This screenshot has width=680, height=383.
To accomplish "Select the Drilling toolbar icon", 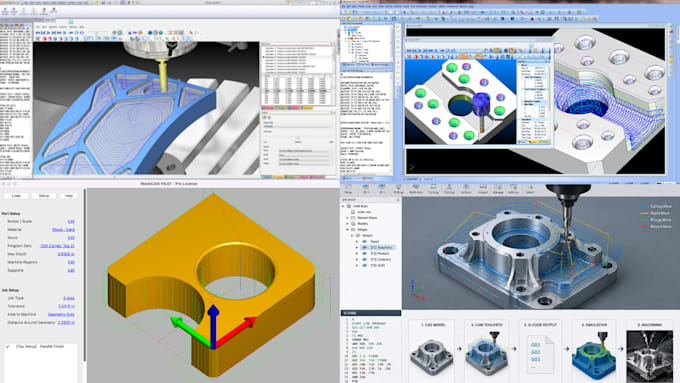I will (398, 189).
